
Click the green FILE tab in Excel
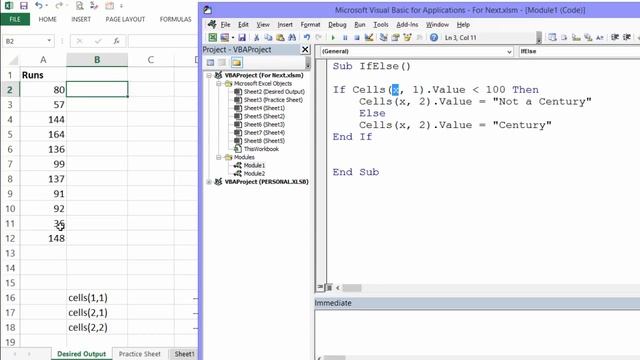tap(15, 19)
